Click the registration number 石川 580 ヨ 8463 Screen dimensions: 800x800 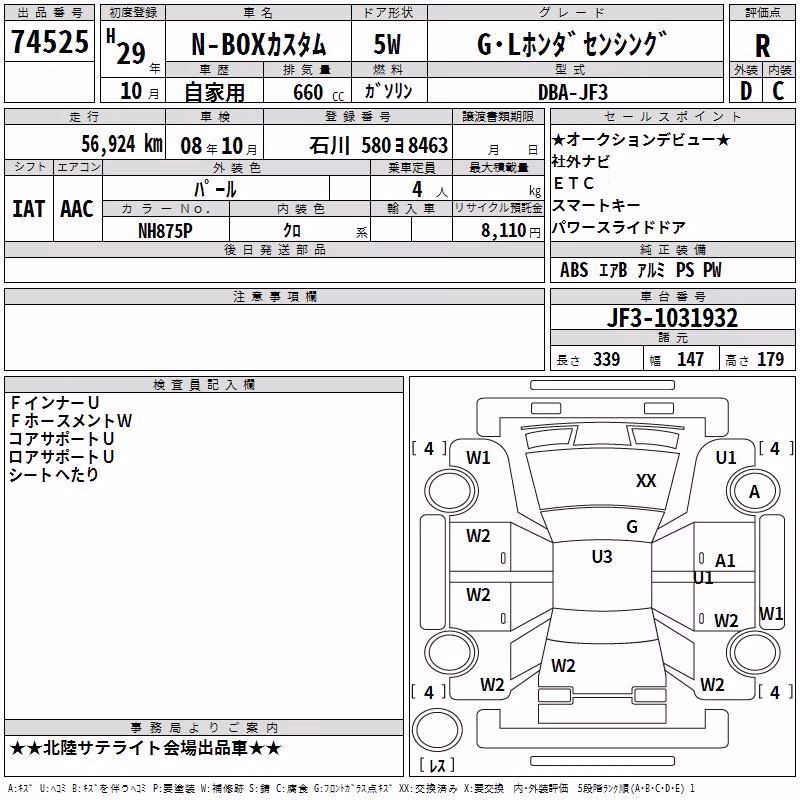379,145
